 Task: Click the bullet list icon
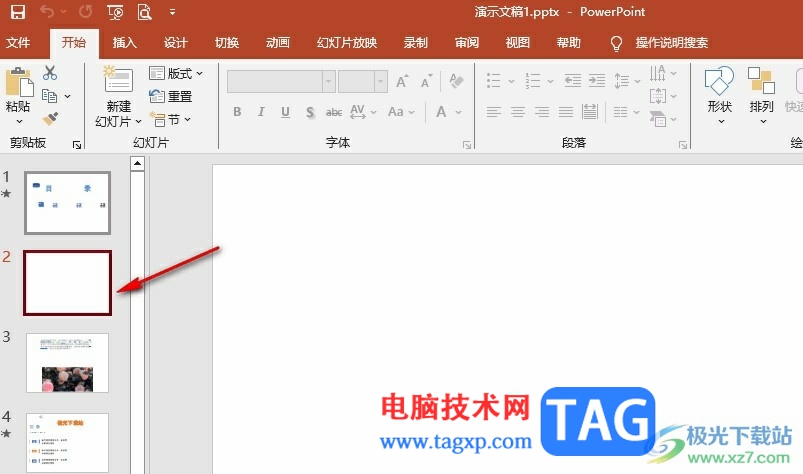(x=493, y=80)
